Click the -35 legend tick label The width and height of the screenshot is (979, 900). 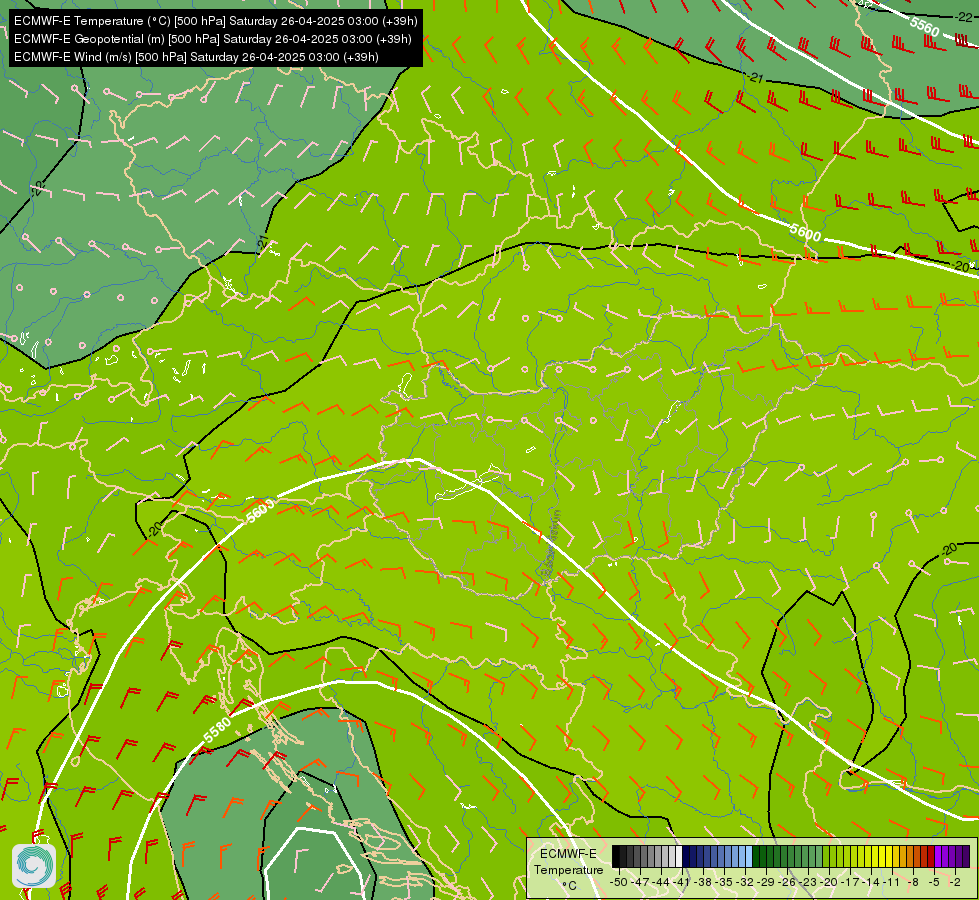[x=724, y=882]
